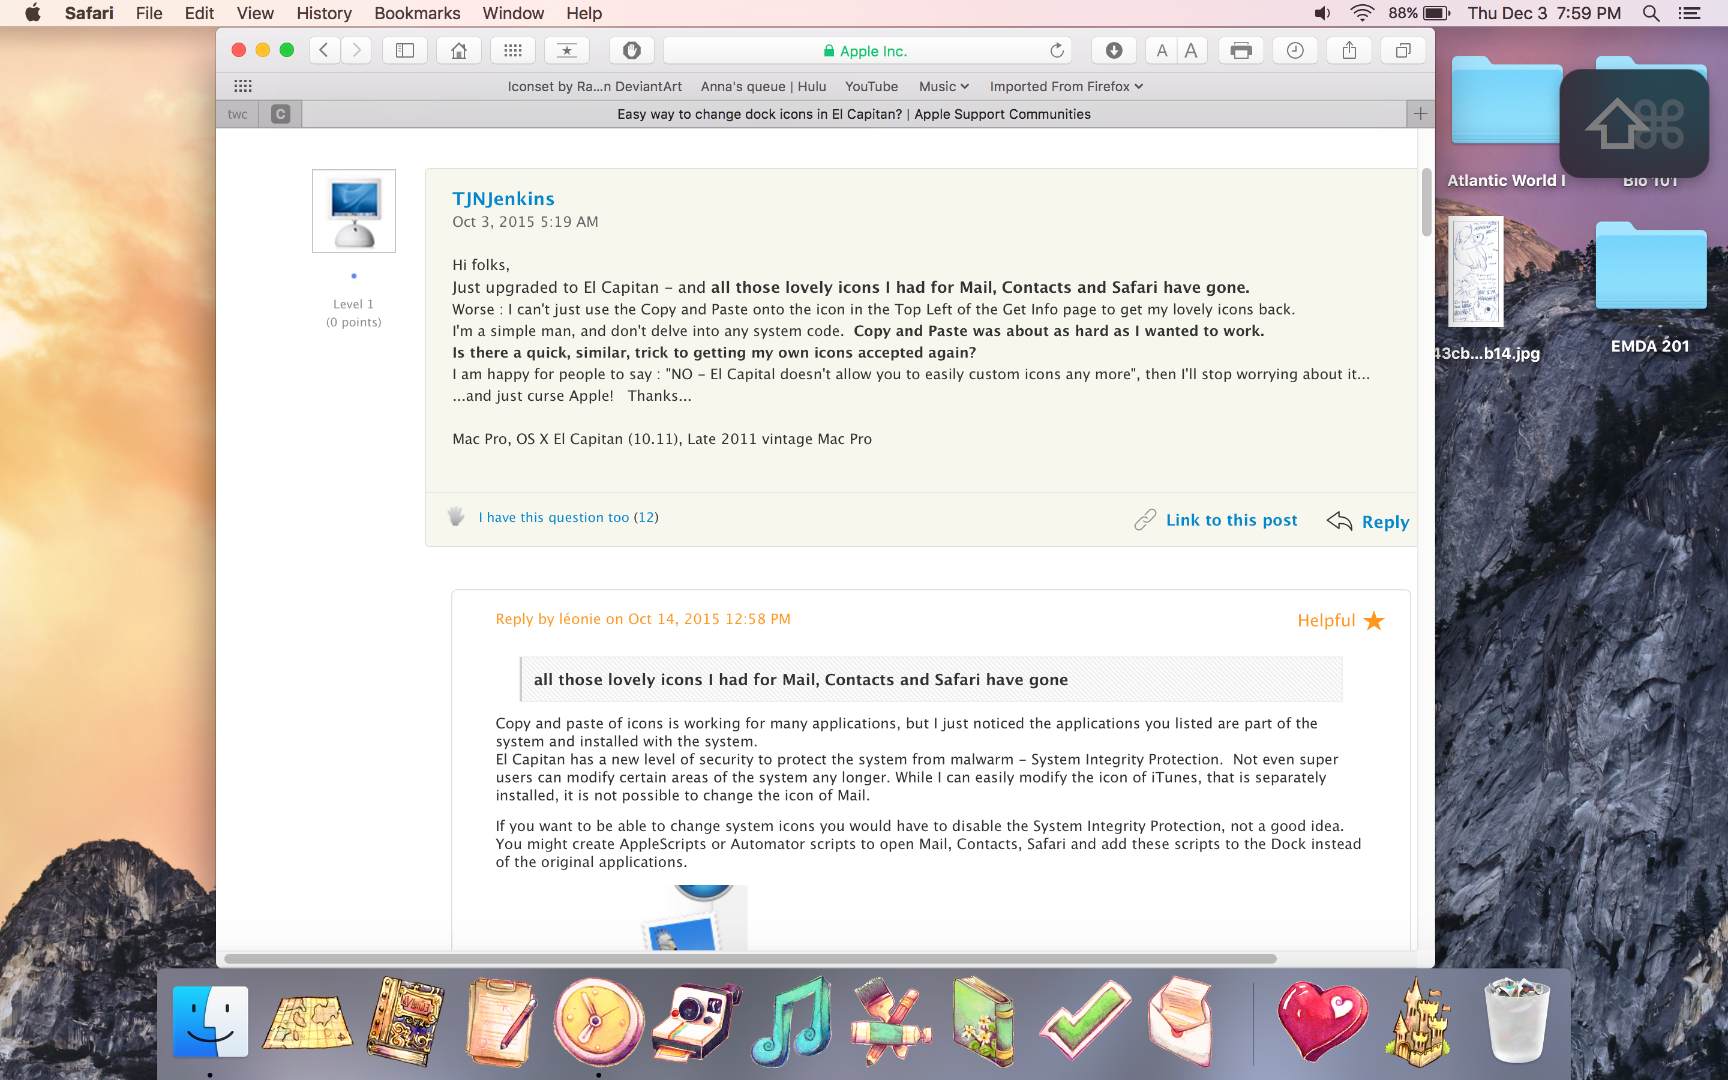Click the battery status indicator

tap(1419, 13)
